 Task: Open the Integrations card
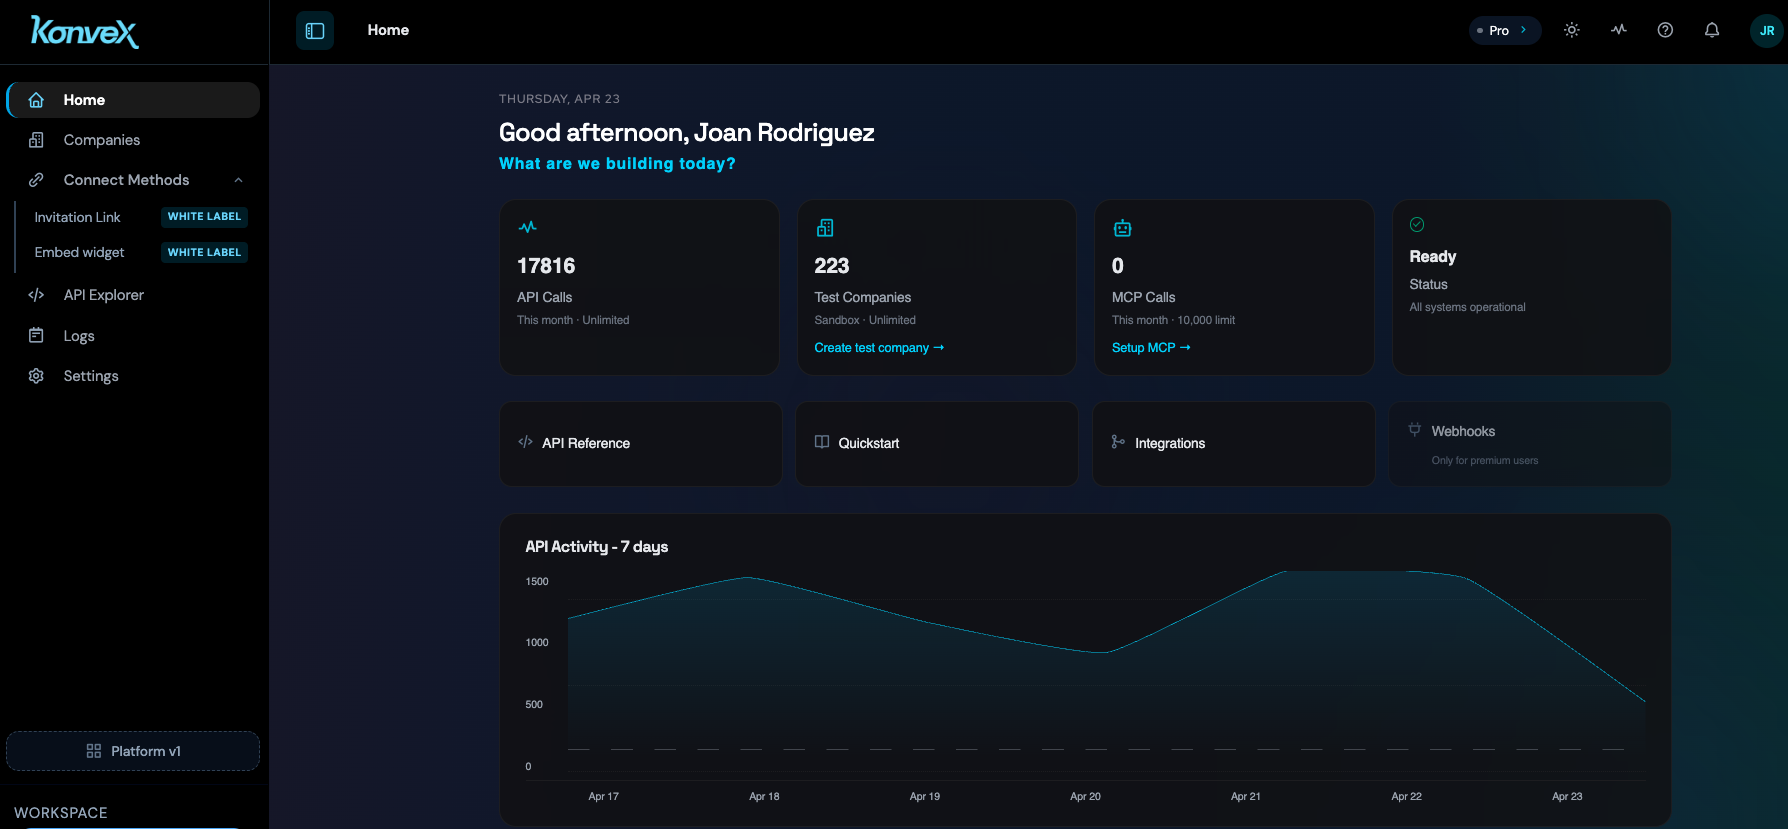(x=1234, y=444)
